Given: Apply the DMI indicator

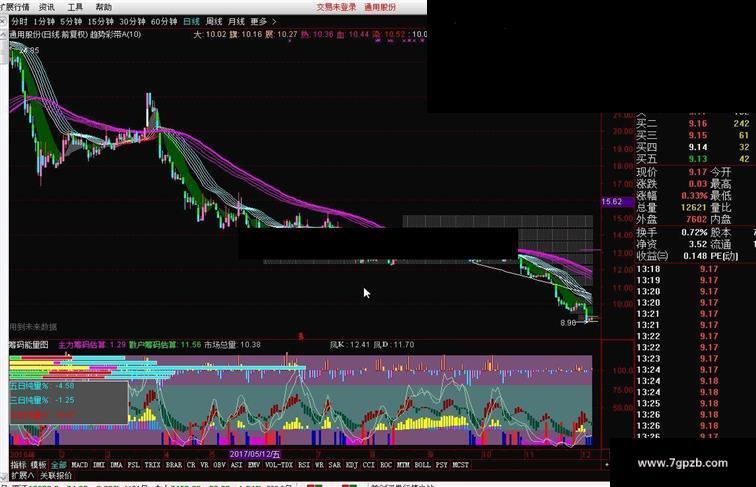Looking at the screenshot, I should [x=99, y=465].
